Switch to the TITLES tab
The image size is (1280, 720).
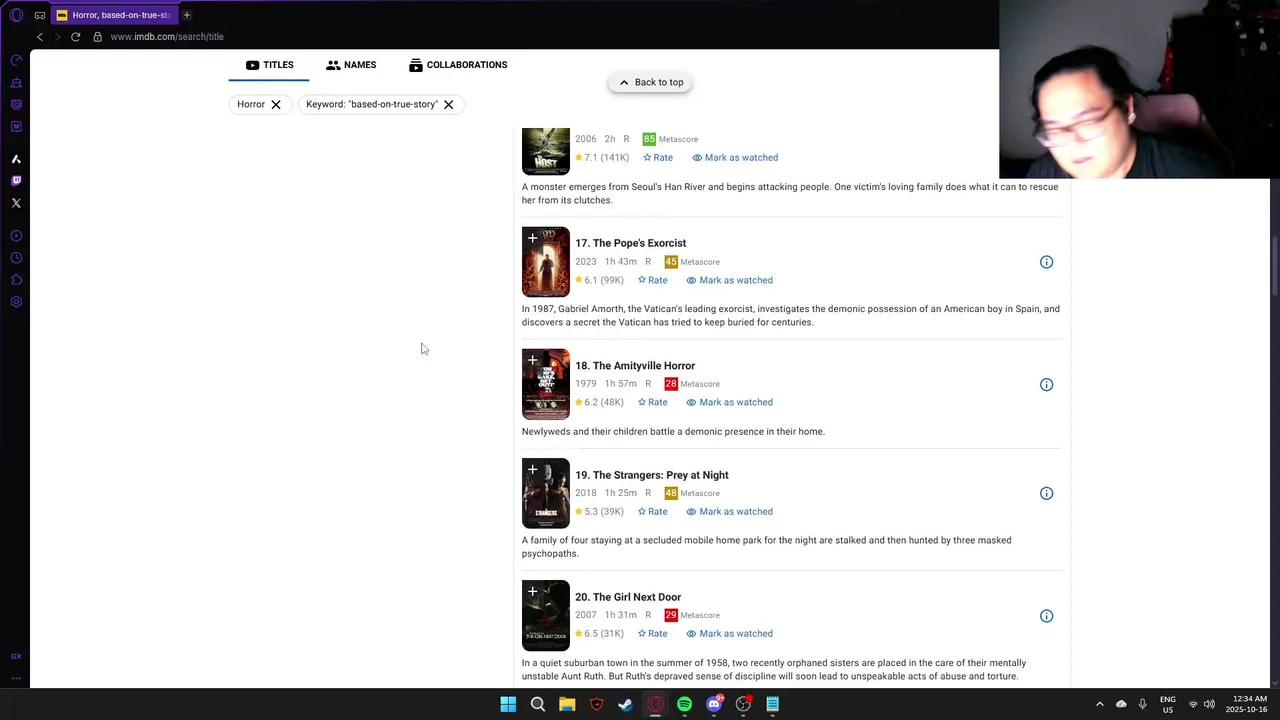(x=269, y=65)
